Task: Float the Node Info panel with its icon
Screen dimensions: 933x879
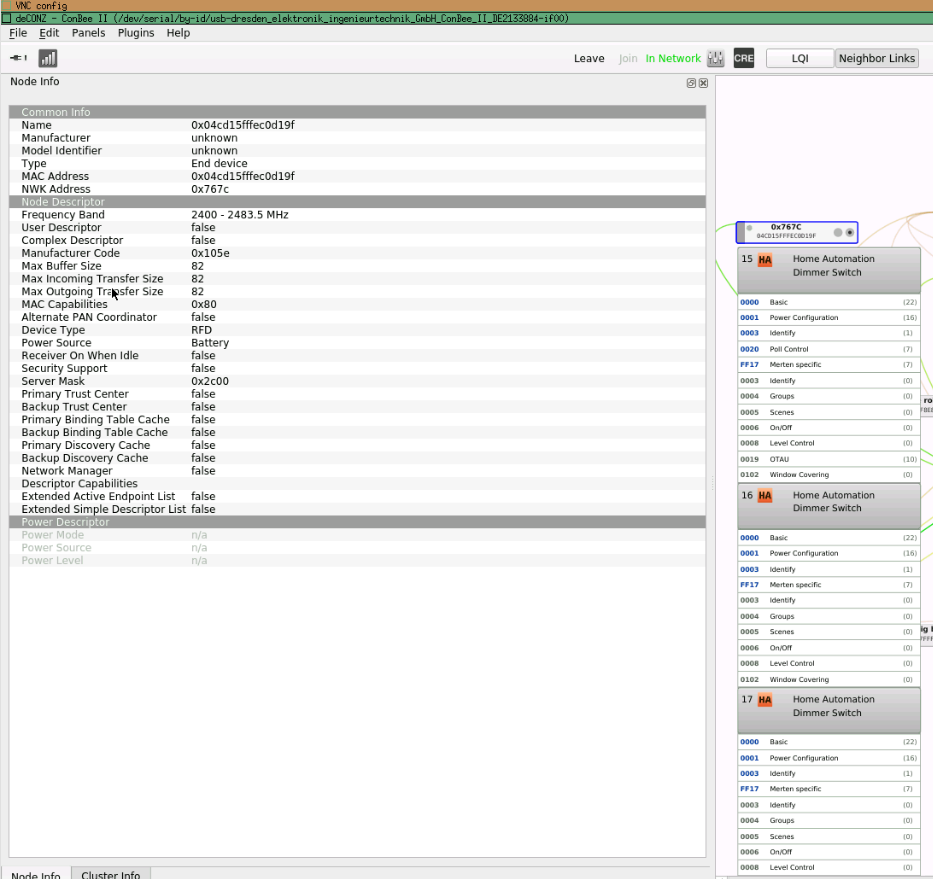Action: click(x=691, y=83)
